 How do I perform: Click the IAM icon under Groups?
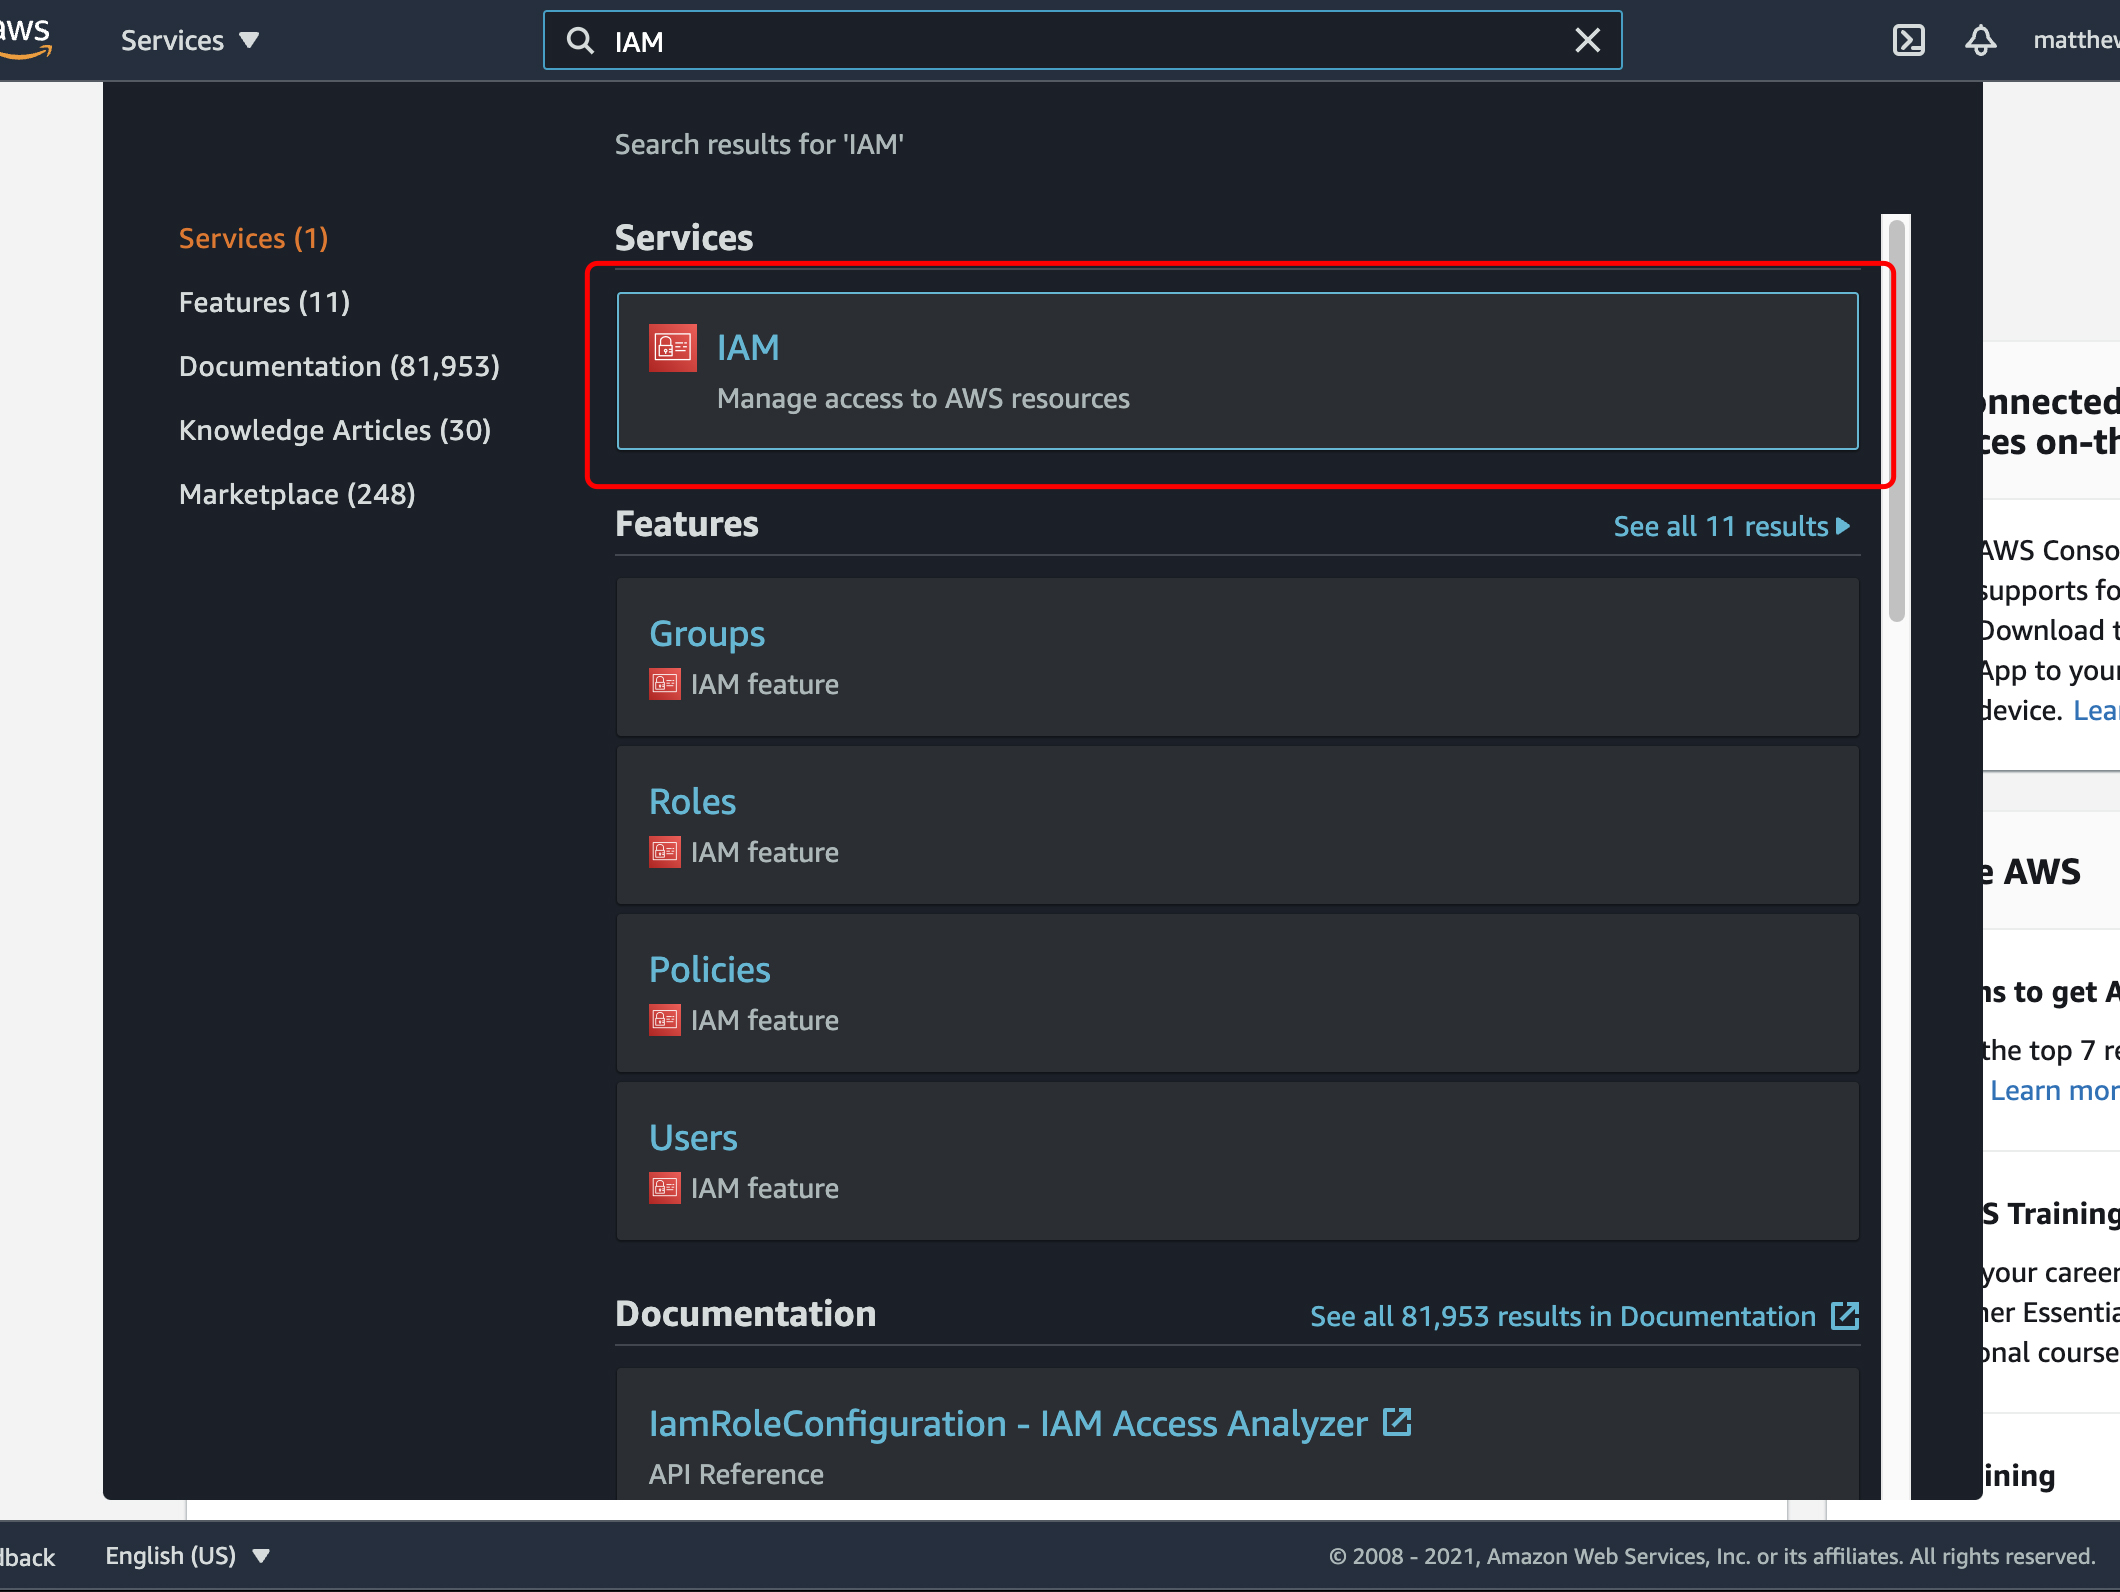coord(665,684)
